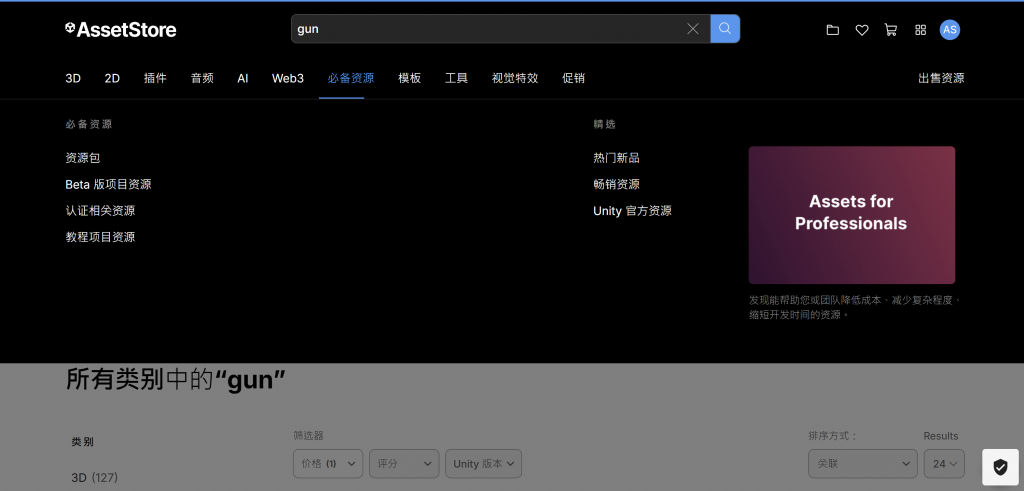Expand the 价格 filter dropdown
This screenshot has width=1024, height=491.
click(328, 464)
